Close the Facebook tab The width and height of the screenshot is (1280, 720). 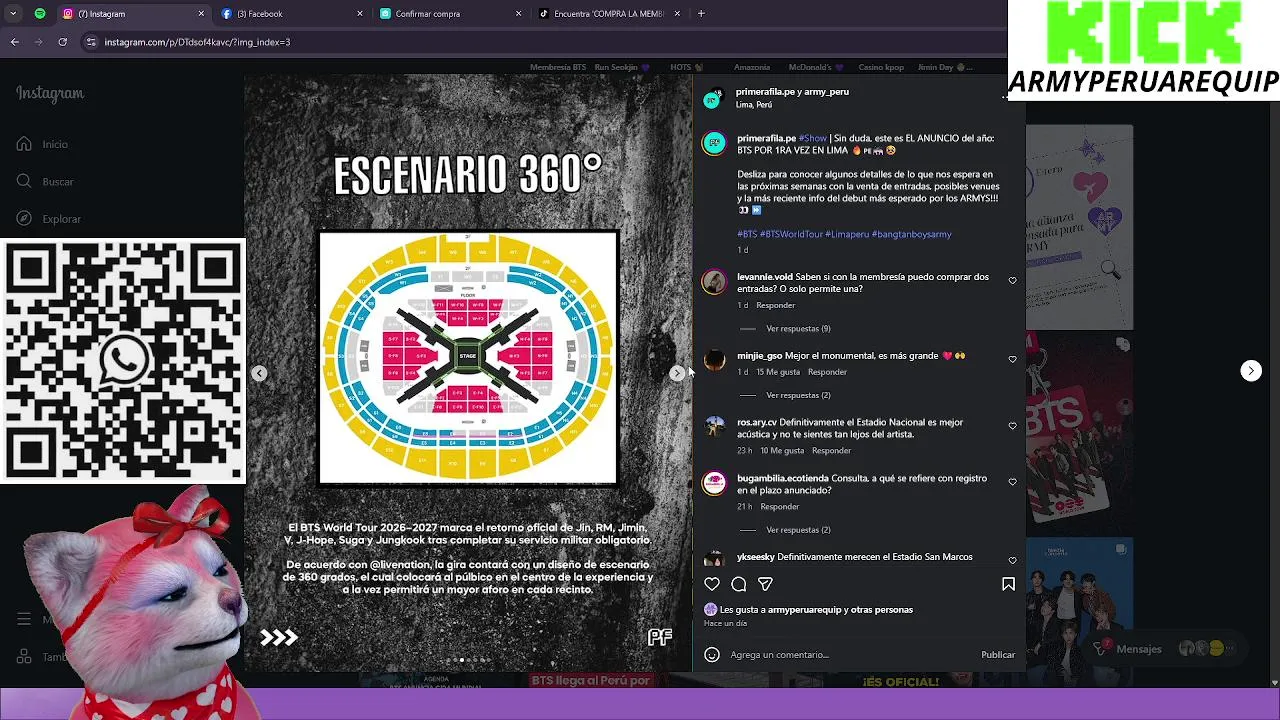[x=360, y=14]
